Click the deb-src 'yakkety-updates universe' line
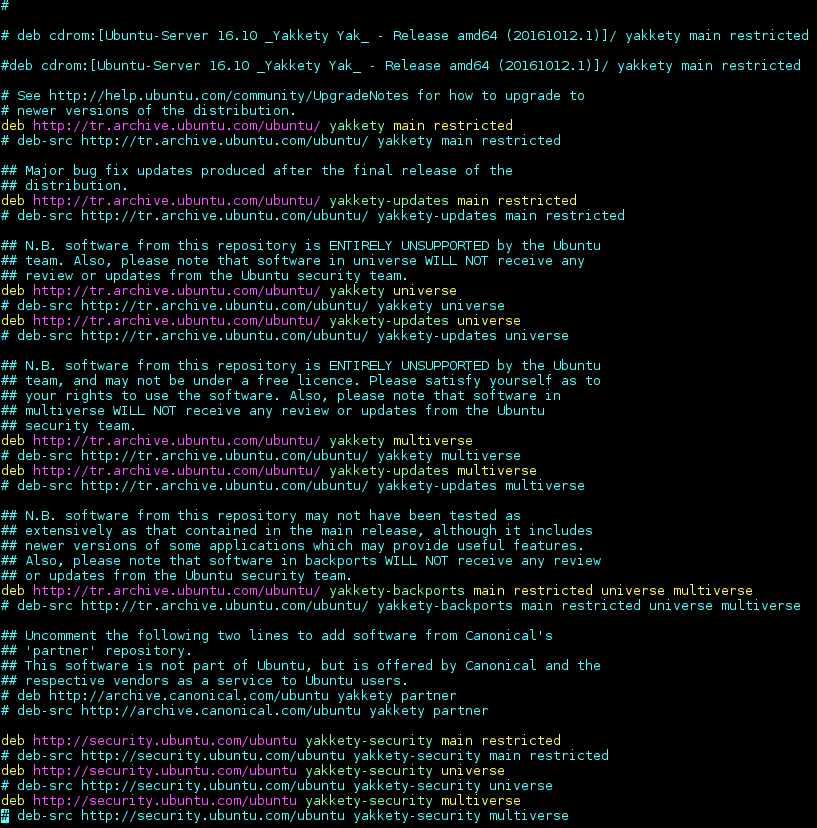Screen dimensions: 817x828 pos(285,336)
